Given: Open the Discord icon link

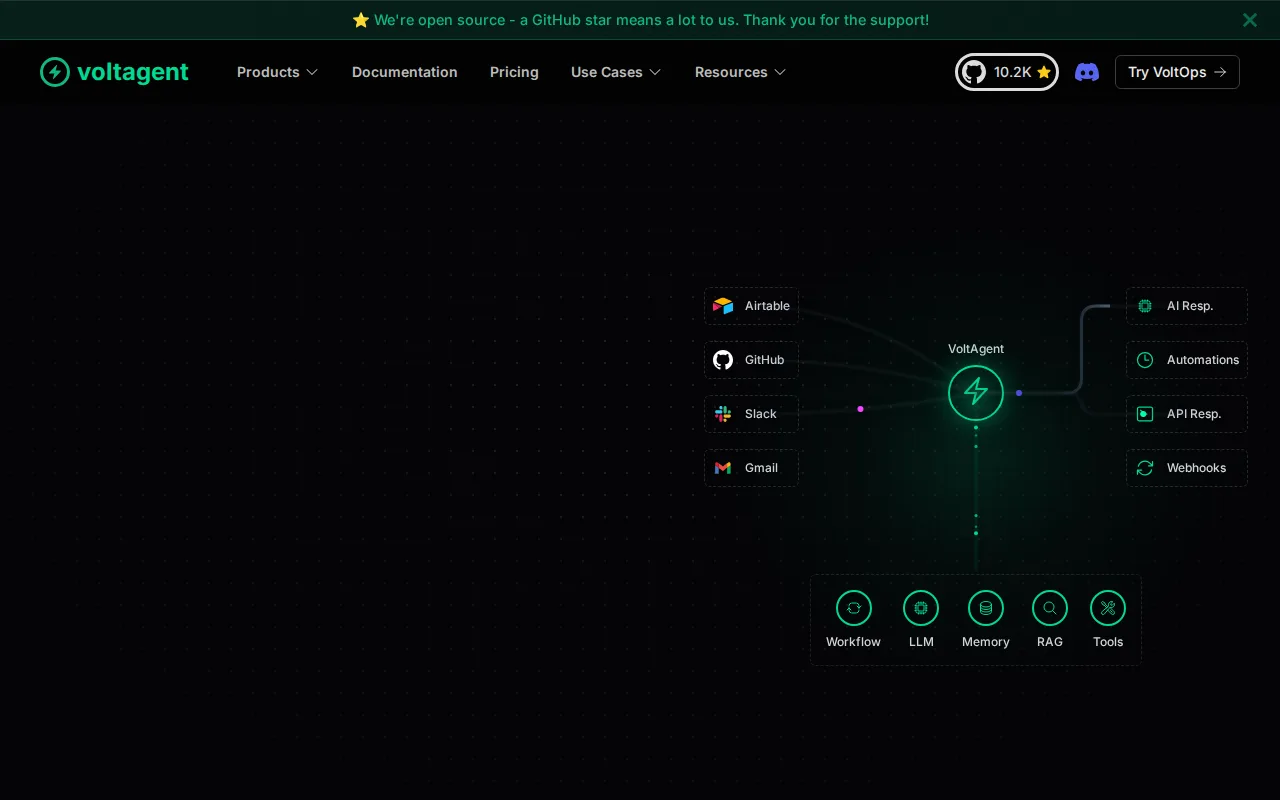Looking at the screenshot, I should click(1087, 72).
